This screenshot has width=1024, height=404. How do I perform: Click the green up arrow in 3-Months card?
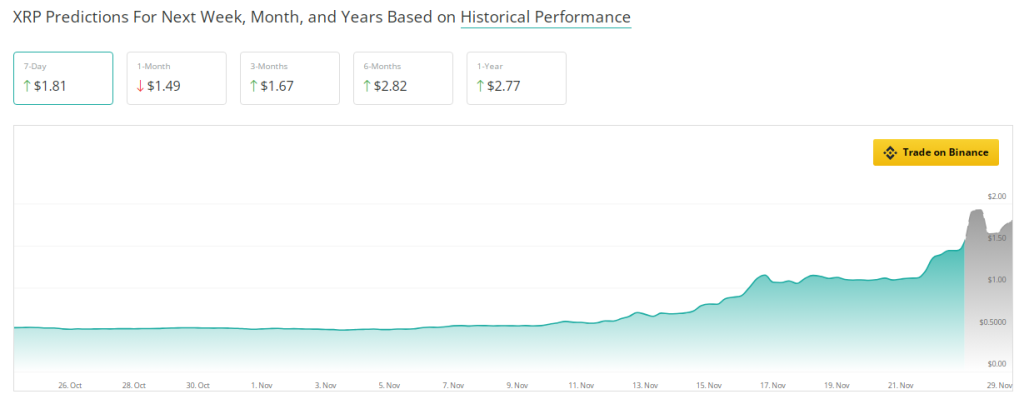(254, 86)
